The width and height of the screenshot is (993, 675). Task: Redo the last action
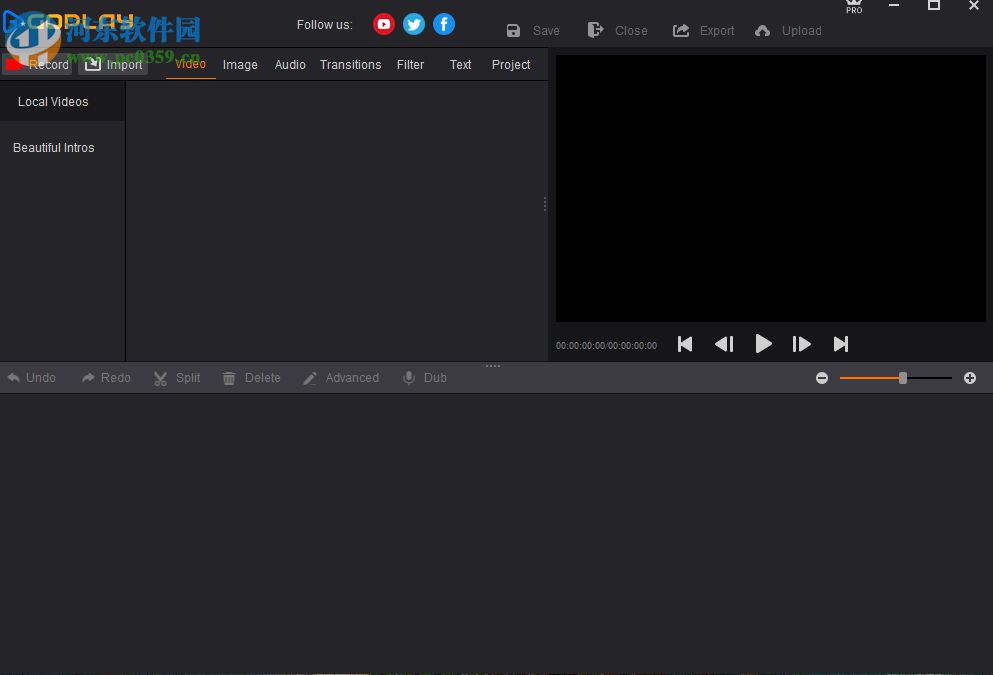coord(105,378)
